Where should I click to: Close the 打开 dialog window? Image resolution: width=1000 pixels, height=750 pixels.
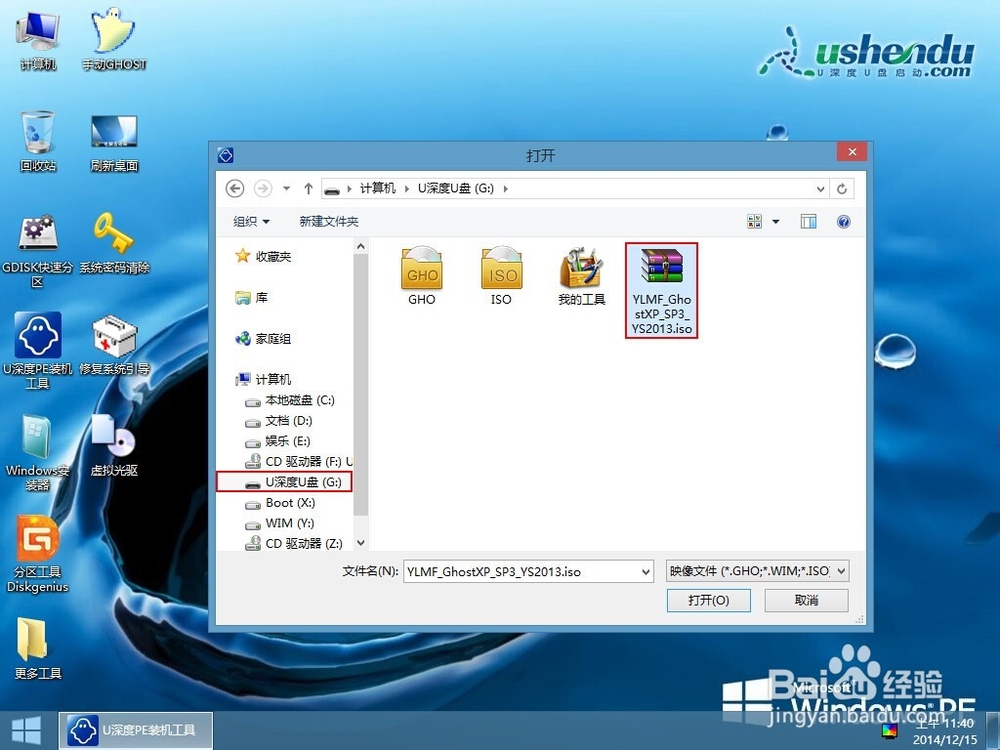[x=852, y=152]
